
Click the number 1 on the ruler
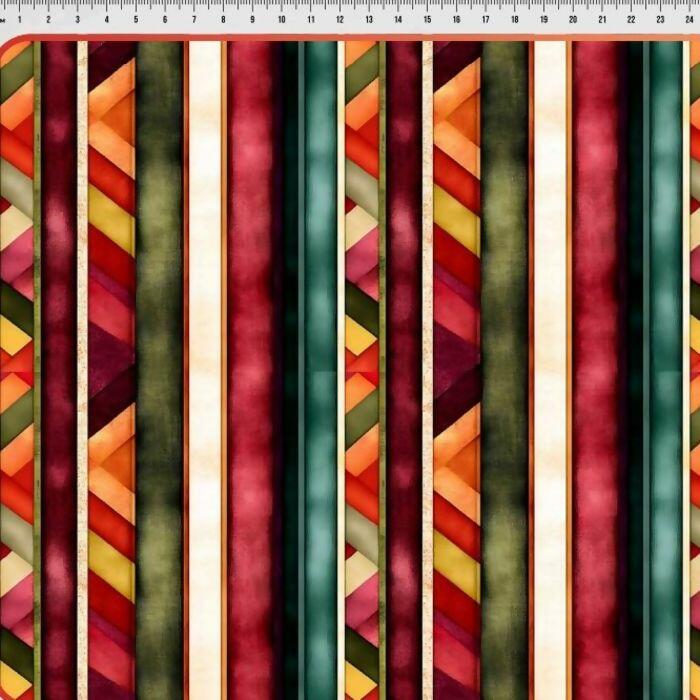pos(20,19)
